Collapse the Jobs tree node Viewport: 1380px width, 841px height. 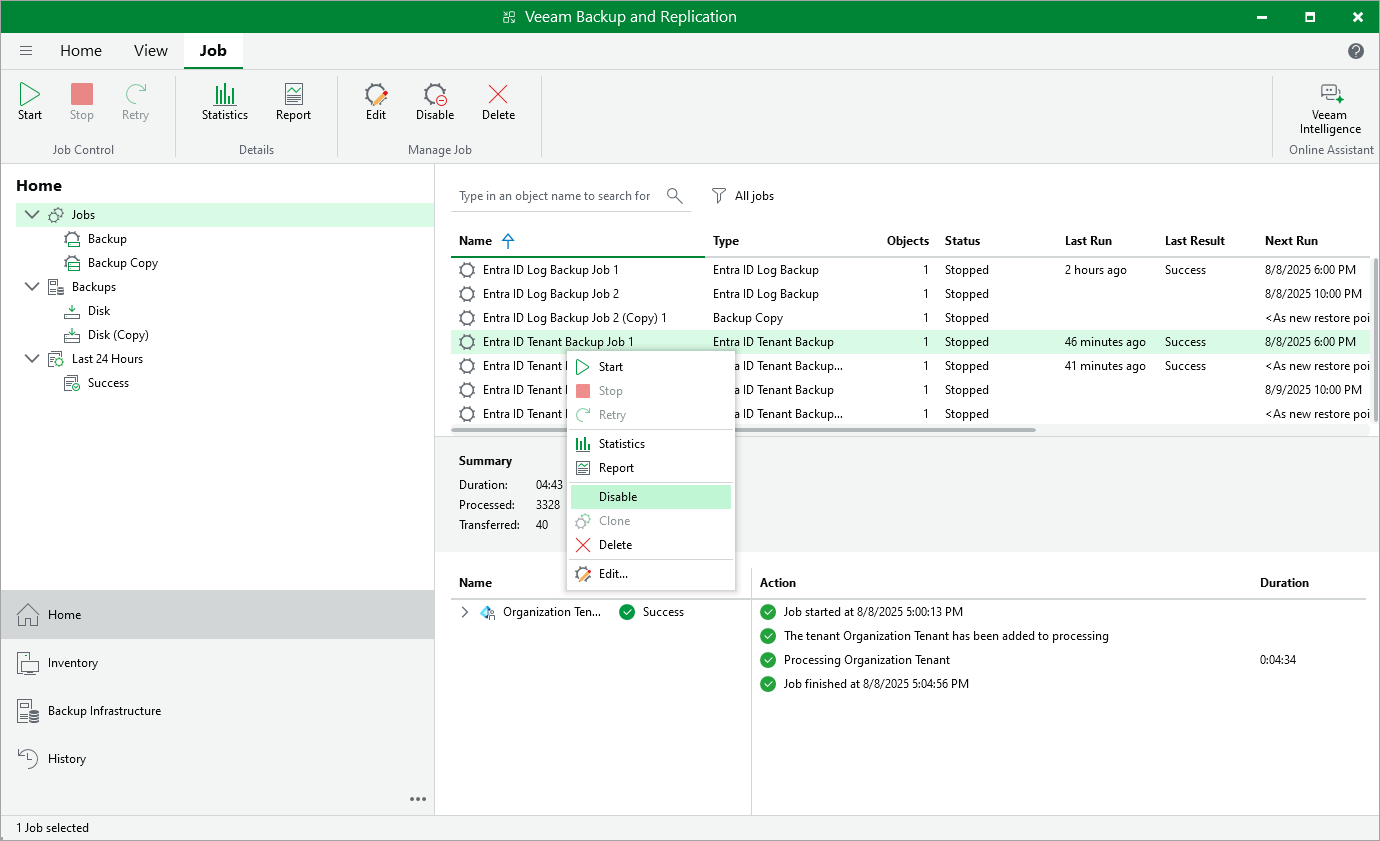[x=32, y=215]
